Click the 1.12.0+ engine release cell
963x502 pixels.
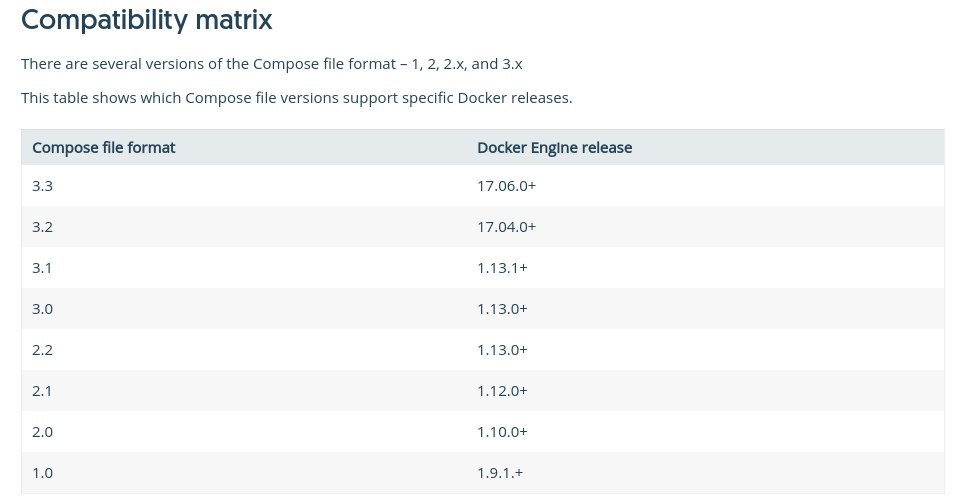(x=502, y=391)
